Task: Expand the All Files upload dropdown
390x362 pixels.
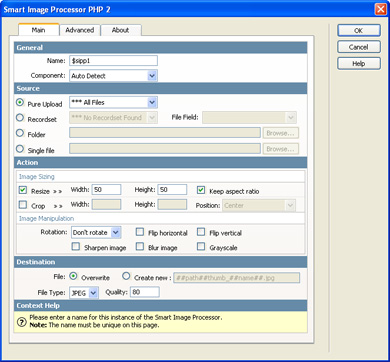Action: [113, 102]
